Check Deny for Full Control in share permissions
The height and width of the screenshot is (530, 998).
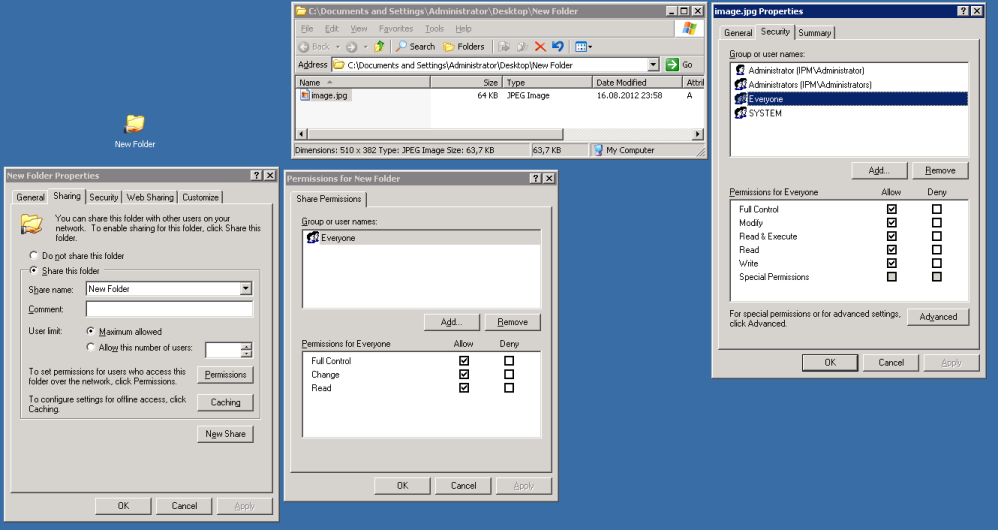(x=509, y=361)
